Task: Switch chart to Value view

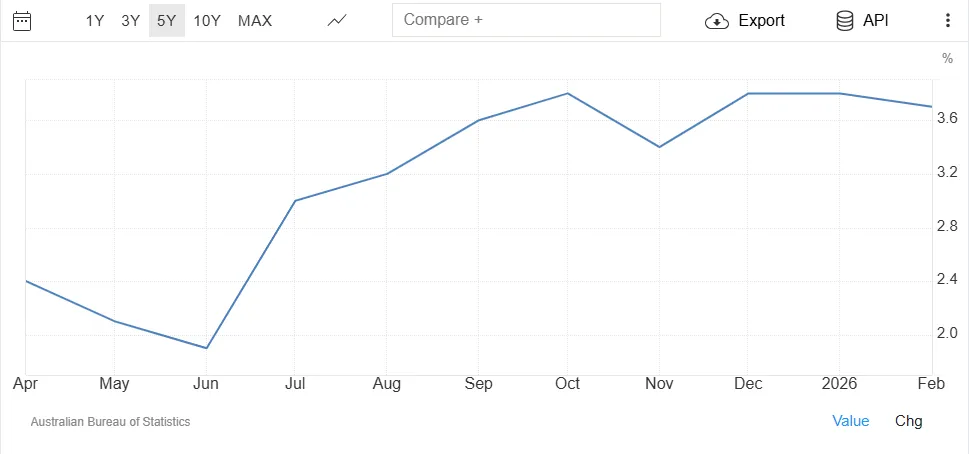Action: point(851,421)
